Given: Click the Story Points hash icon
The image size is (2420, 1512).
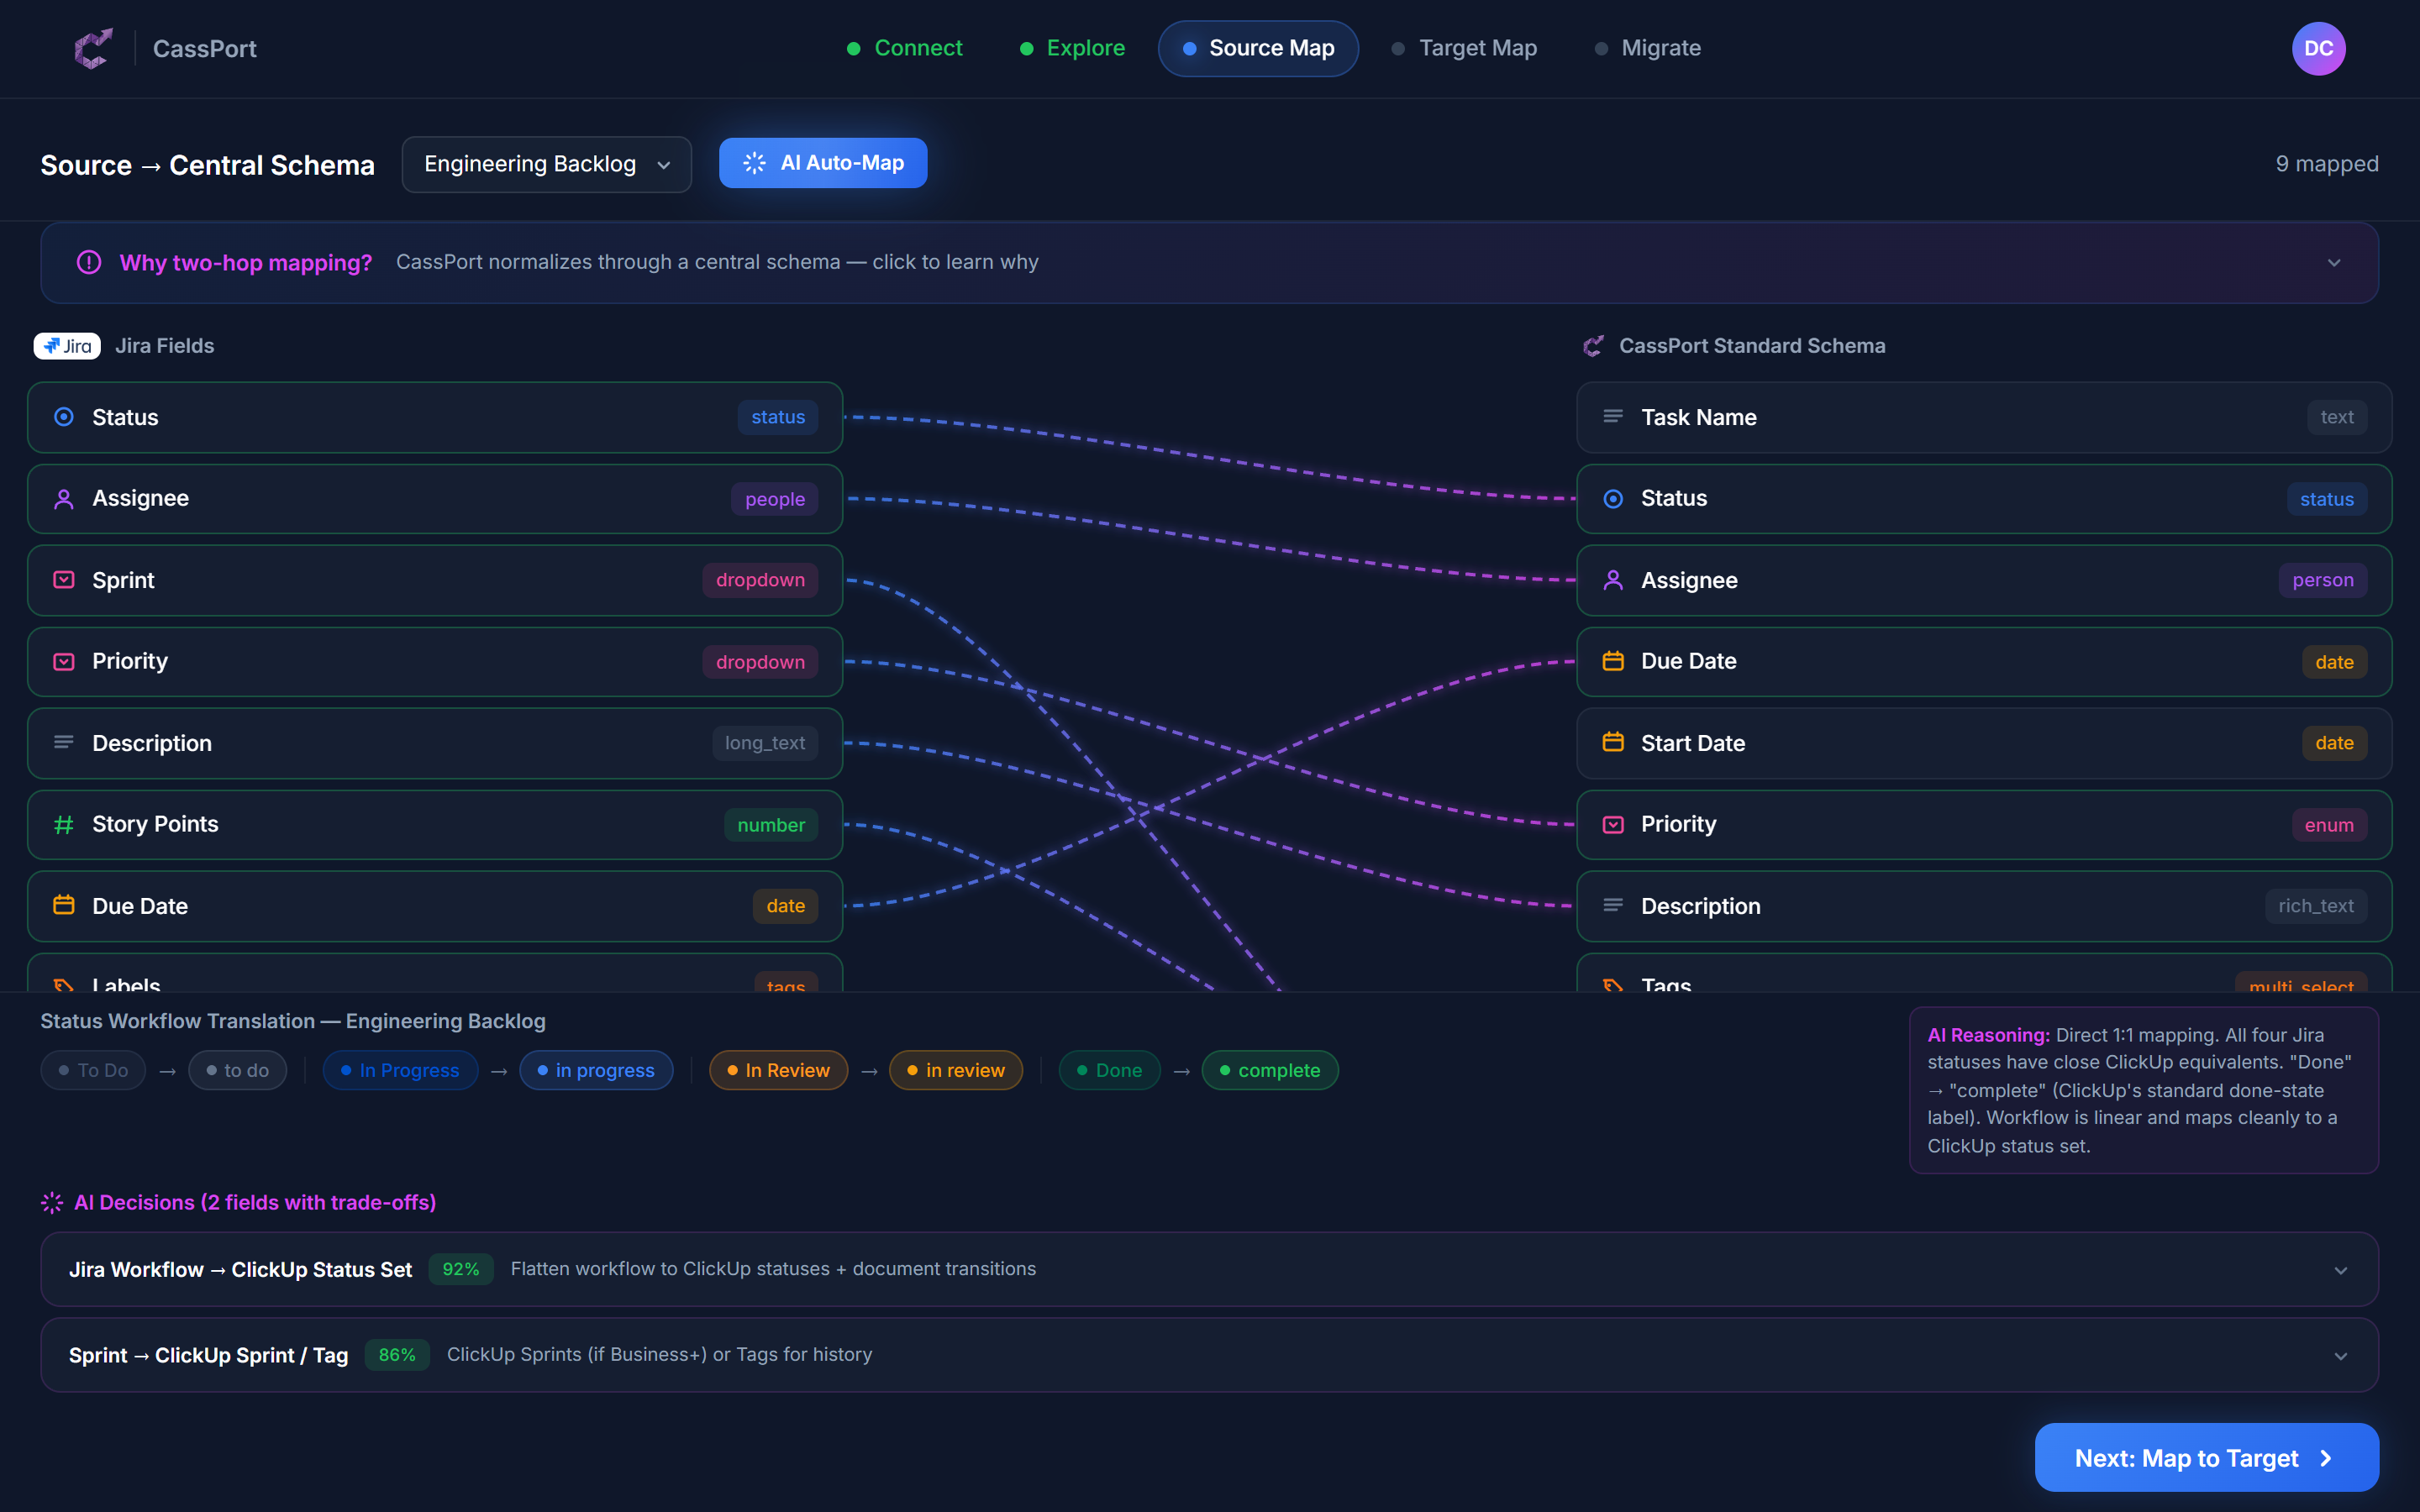Looking at the screenshot, I should tap(64, 824).
